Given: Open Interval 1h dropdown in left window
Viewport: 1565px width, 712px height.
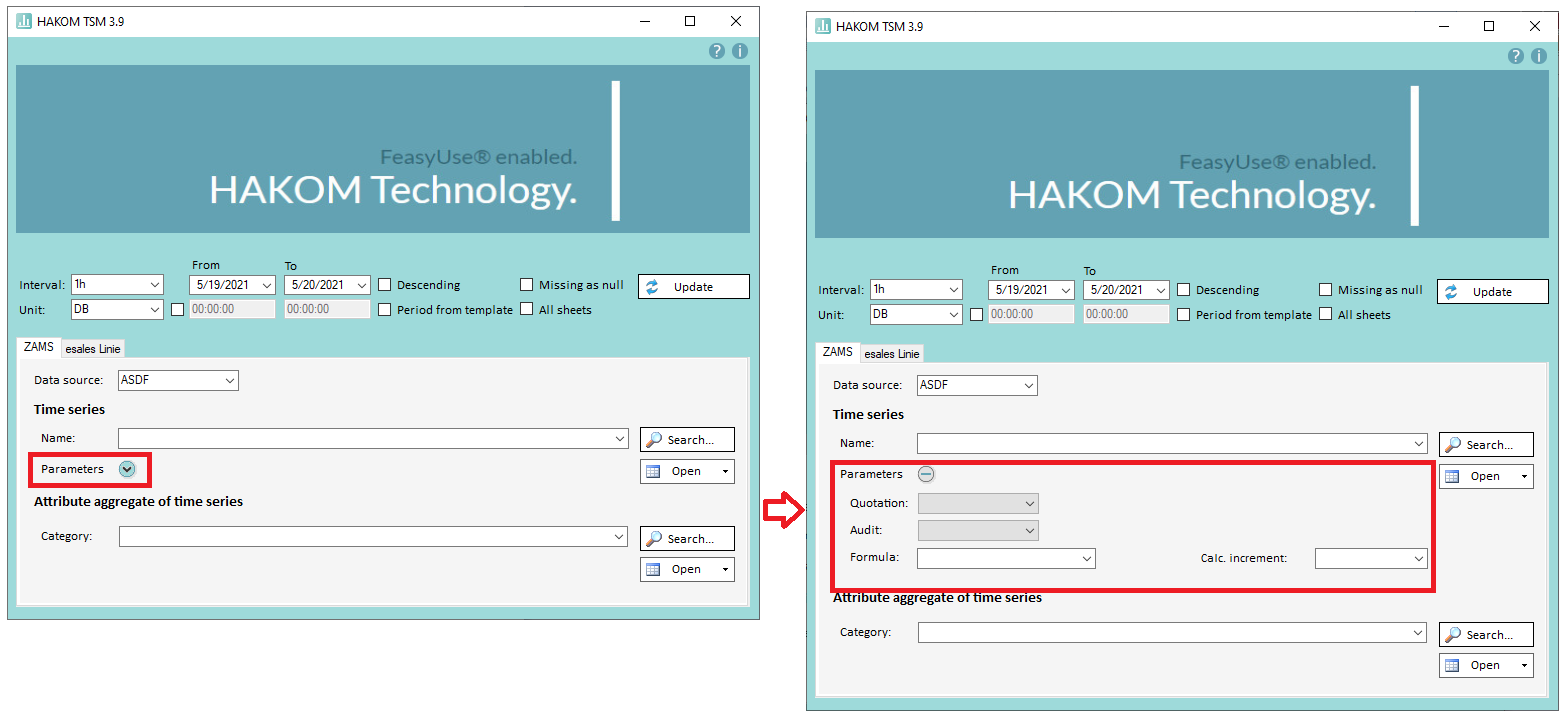Looking at the screenshot, I should point(117,285).
